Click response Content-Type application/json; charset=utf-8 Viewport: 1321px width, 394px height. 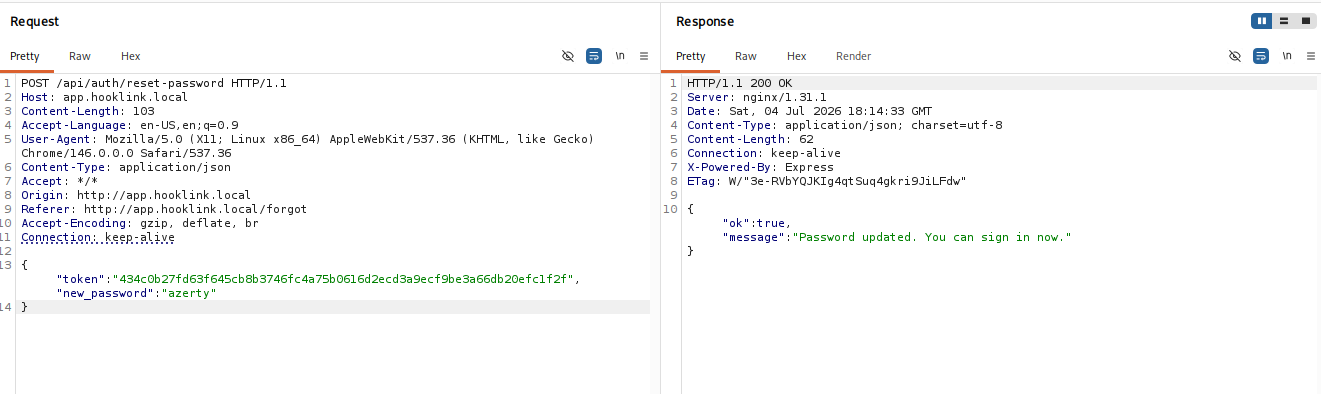(x=844, y=125)
